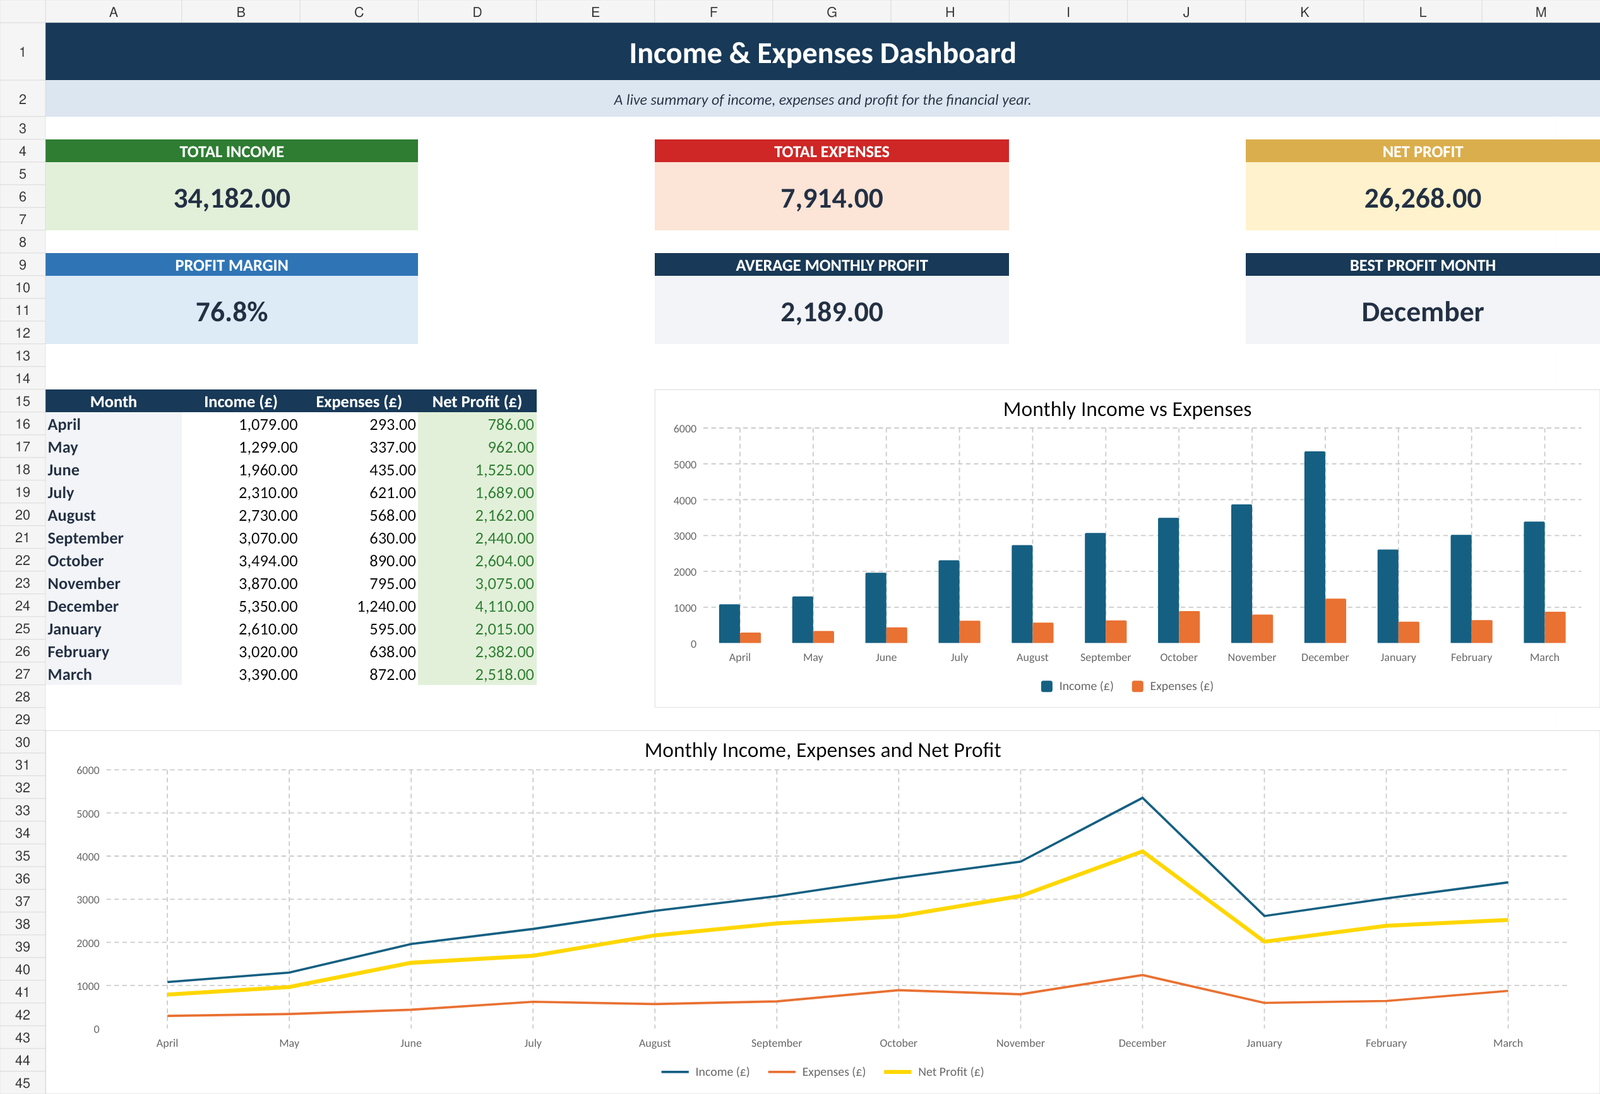Click the April income bar in bar chart
The image size is (1600, 1094).
click(x=729, y=623)
